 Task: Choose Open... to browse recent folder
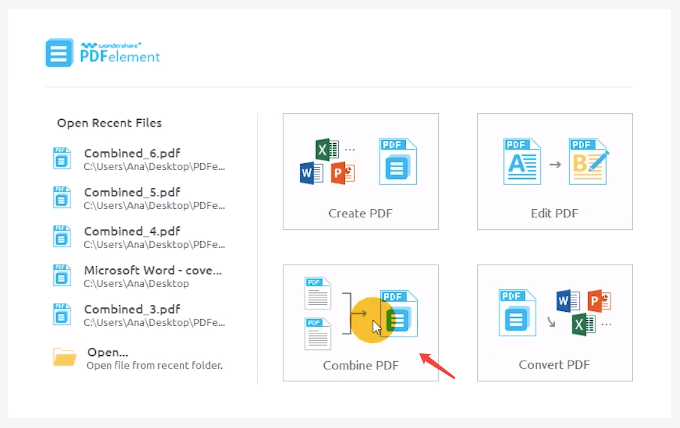point(108,352)
